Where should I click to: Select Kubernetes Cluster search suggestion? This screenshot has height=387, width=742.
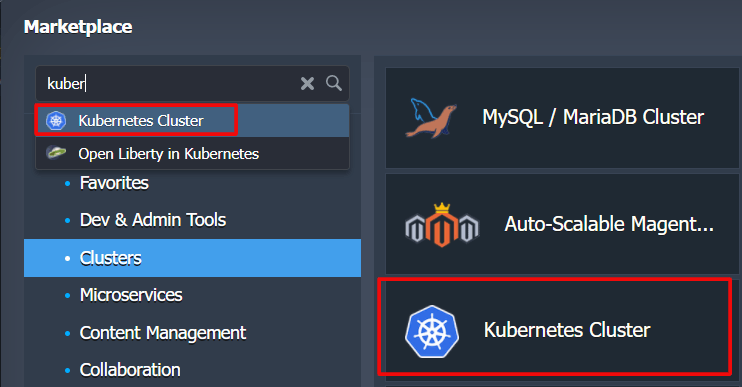[193, 121]
